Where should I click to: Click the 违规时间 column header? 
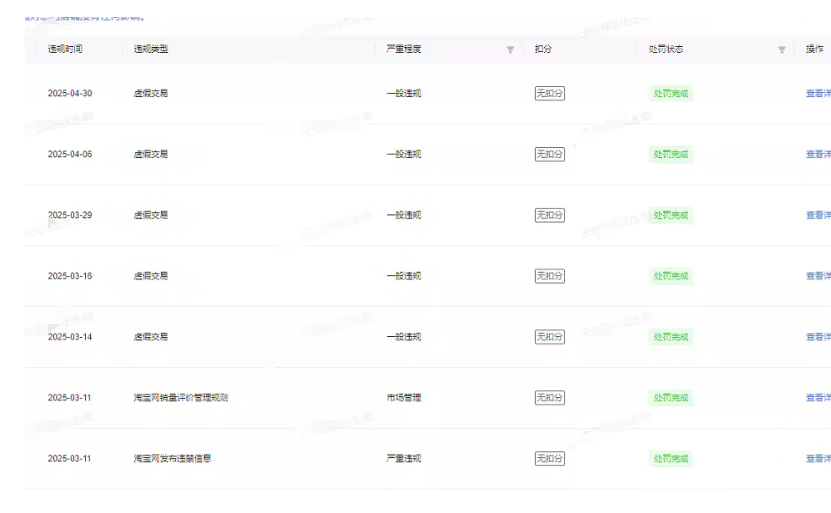65,49
